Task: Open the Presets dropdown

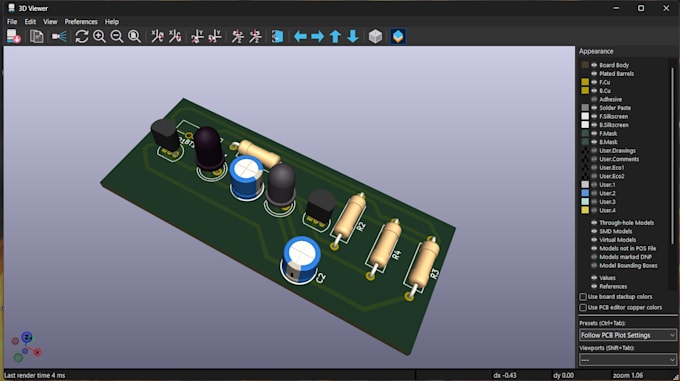Action: (x=628, y=335)
